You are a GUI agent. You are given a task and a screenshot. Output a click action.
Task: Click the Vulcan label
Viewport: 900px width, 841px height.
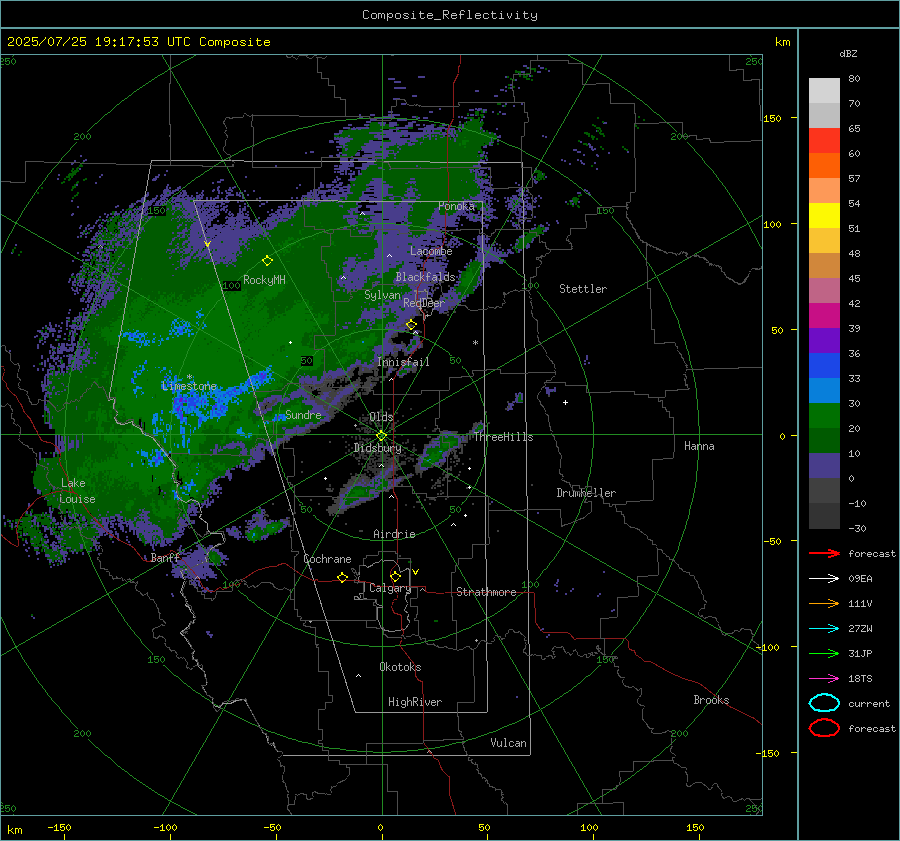[508, 743]
